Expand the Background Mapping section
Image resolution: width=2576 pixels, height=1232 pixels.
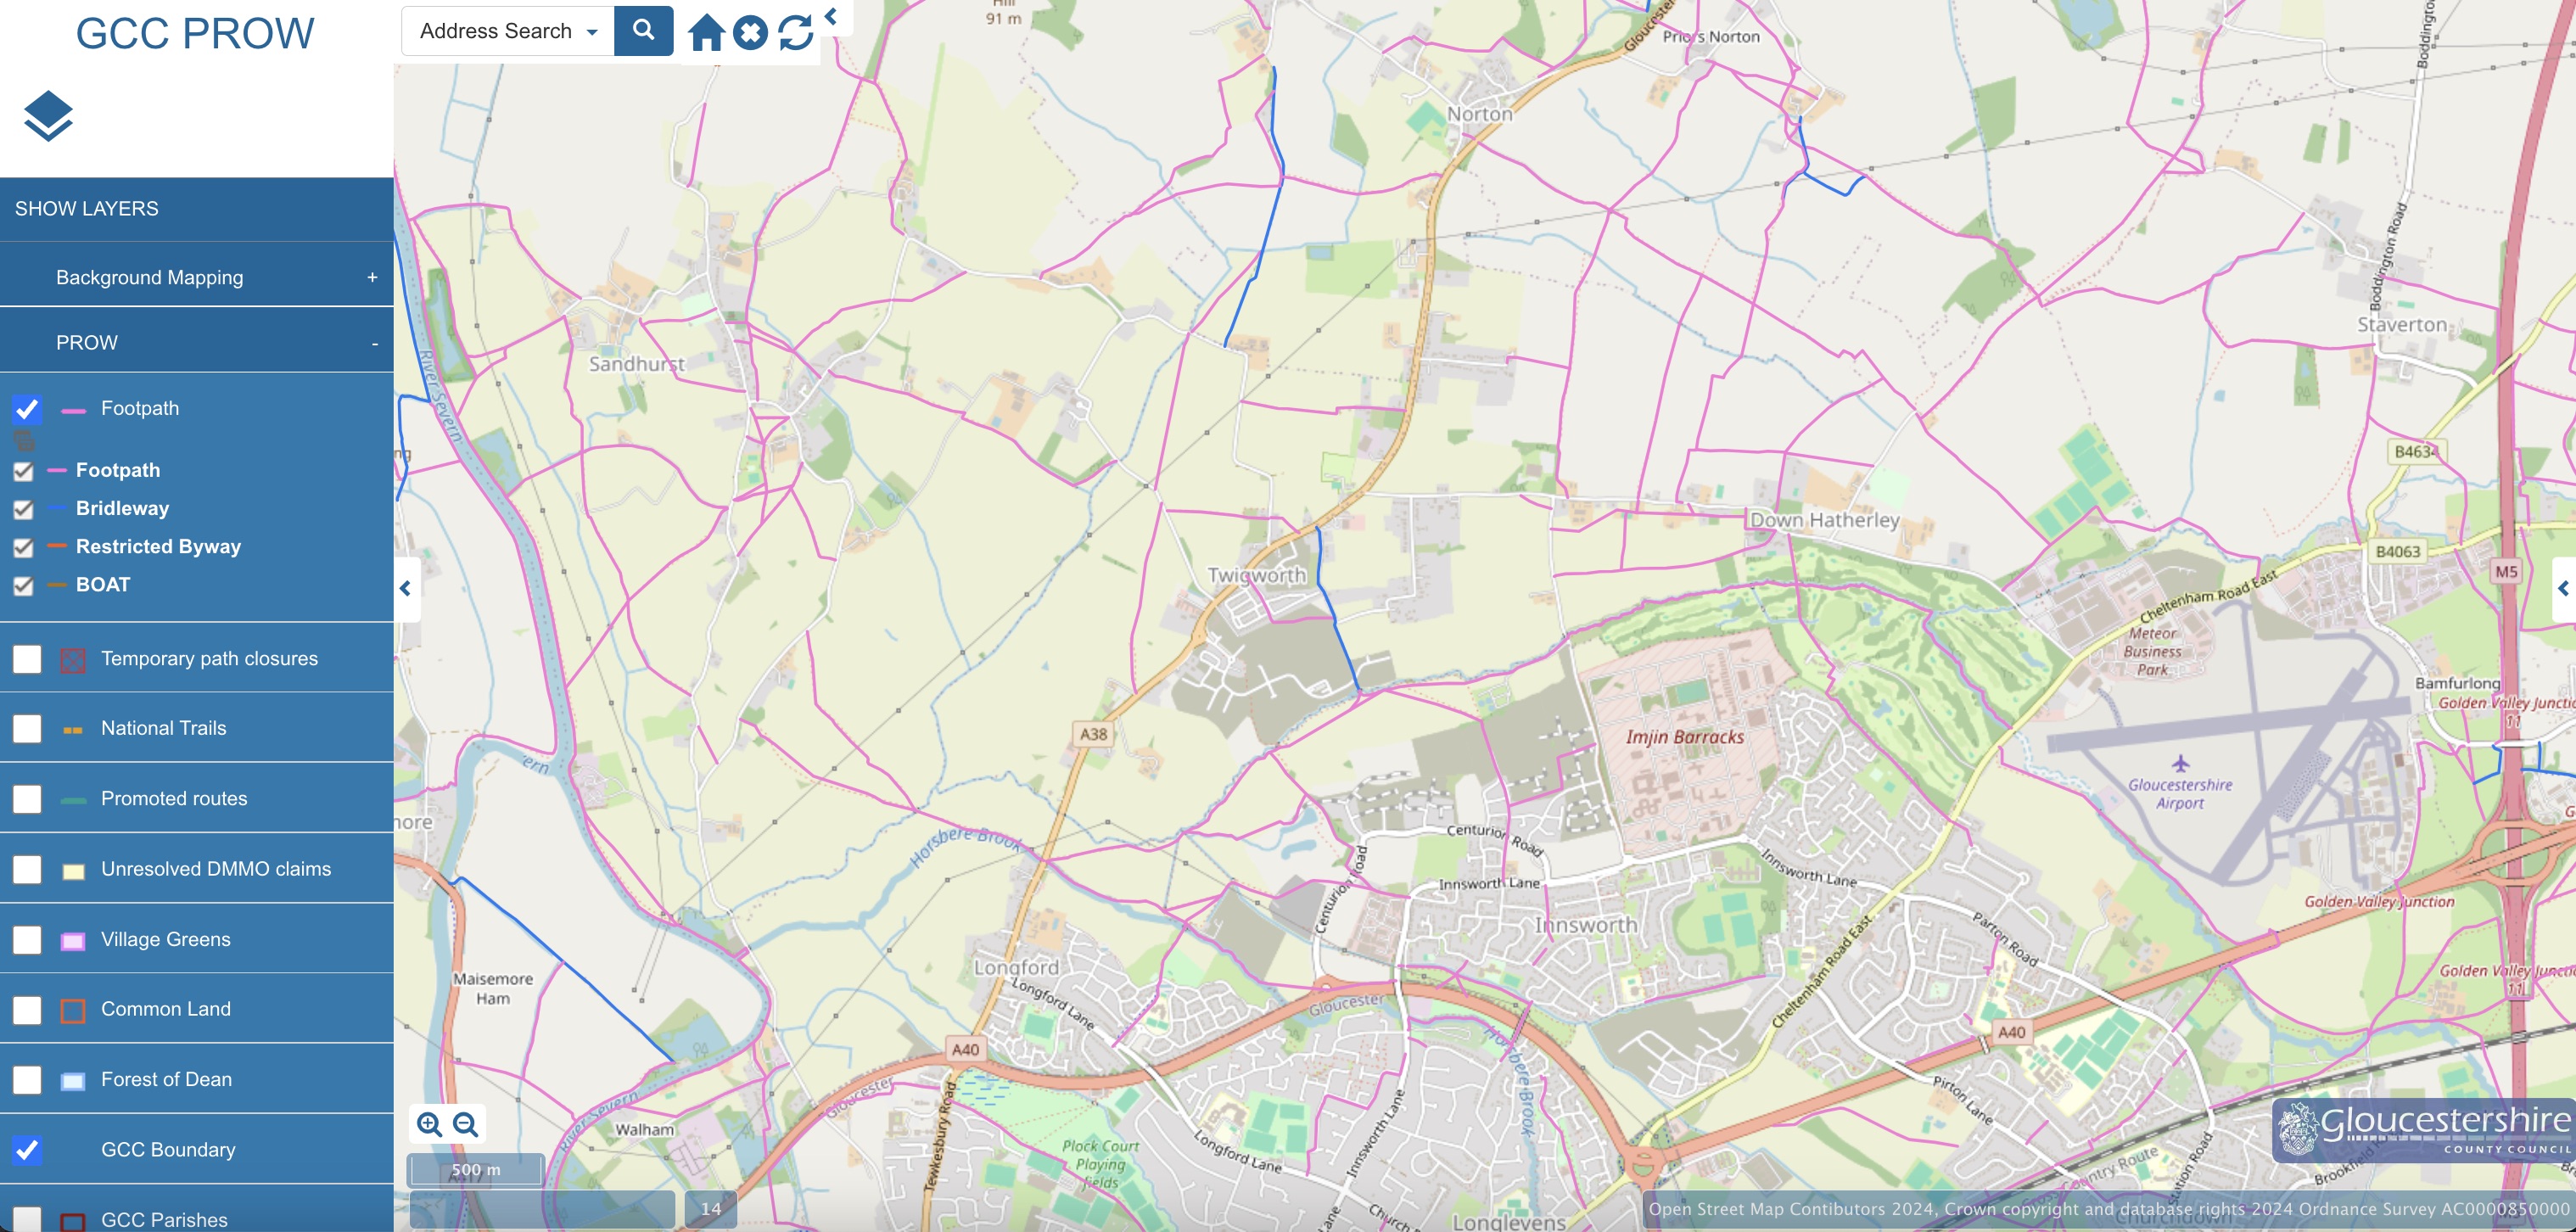point(374,276)
